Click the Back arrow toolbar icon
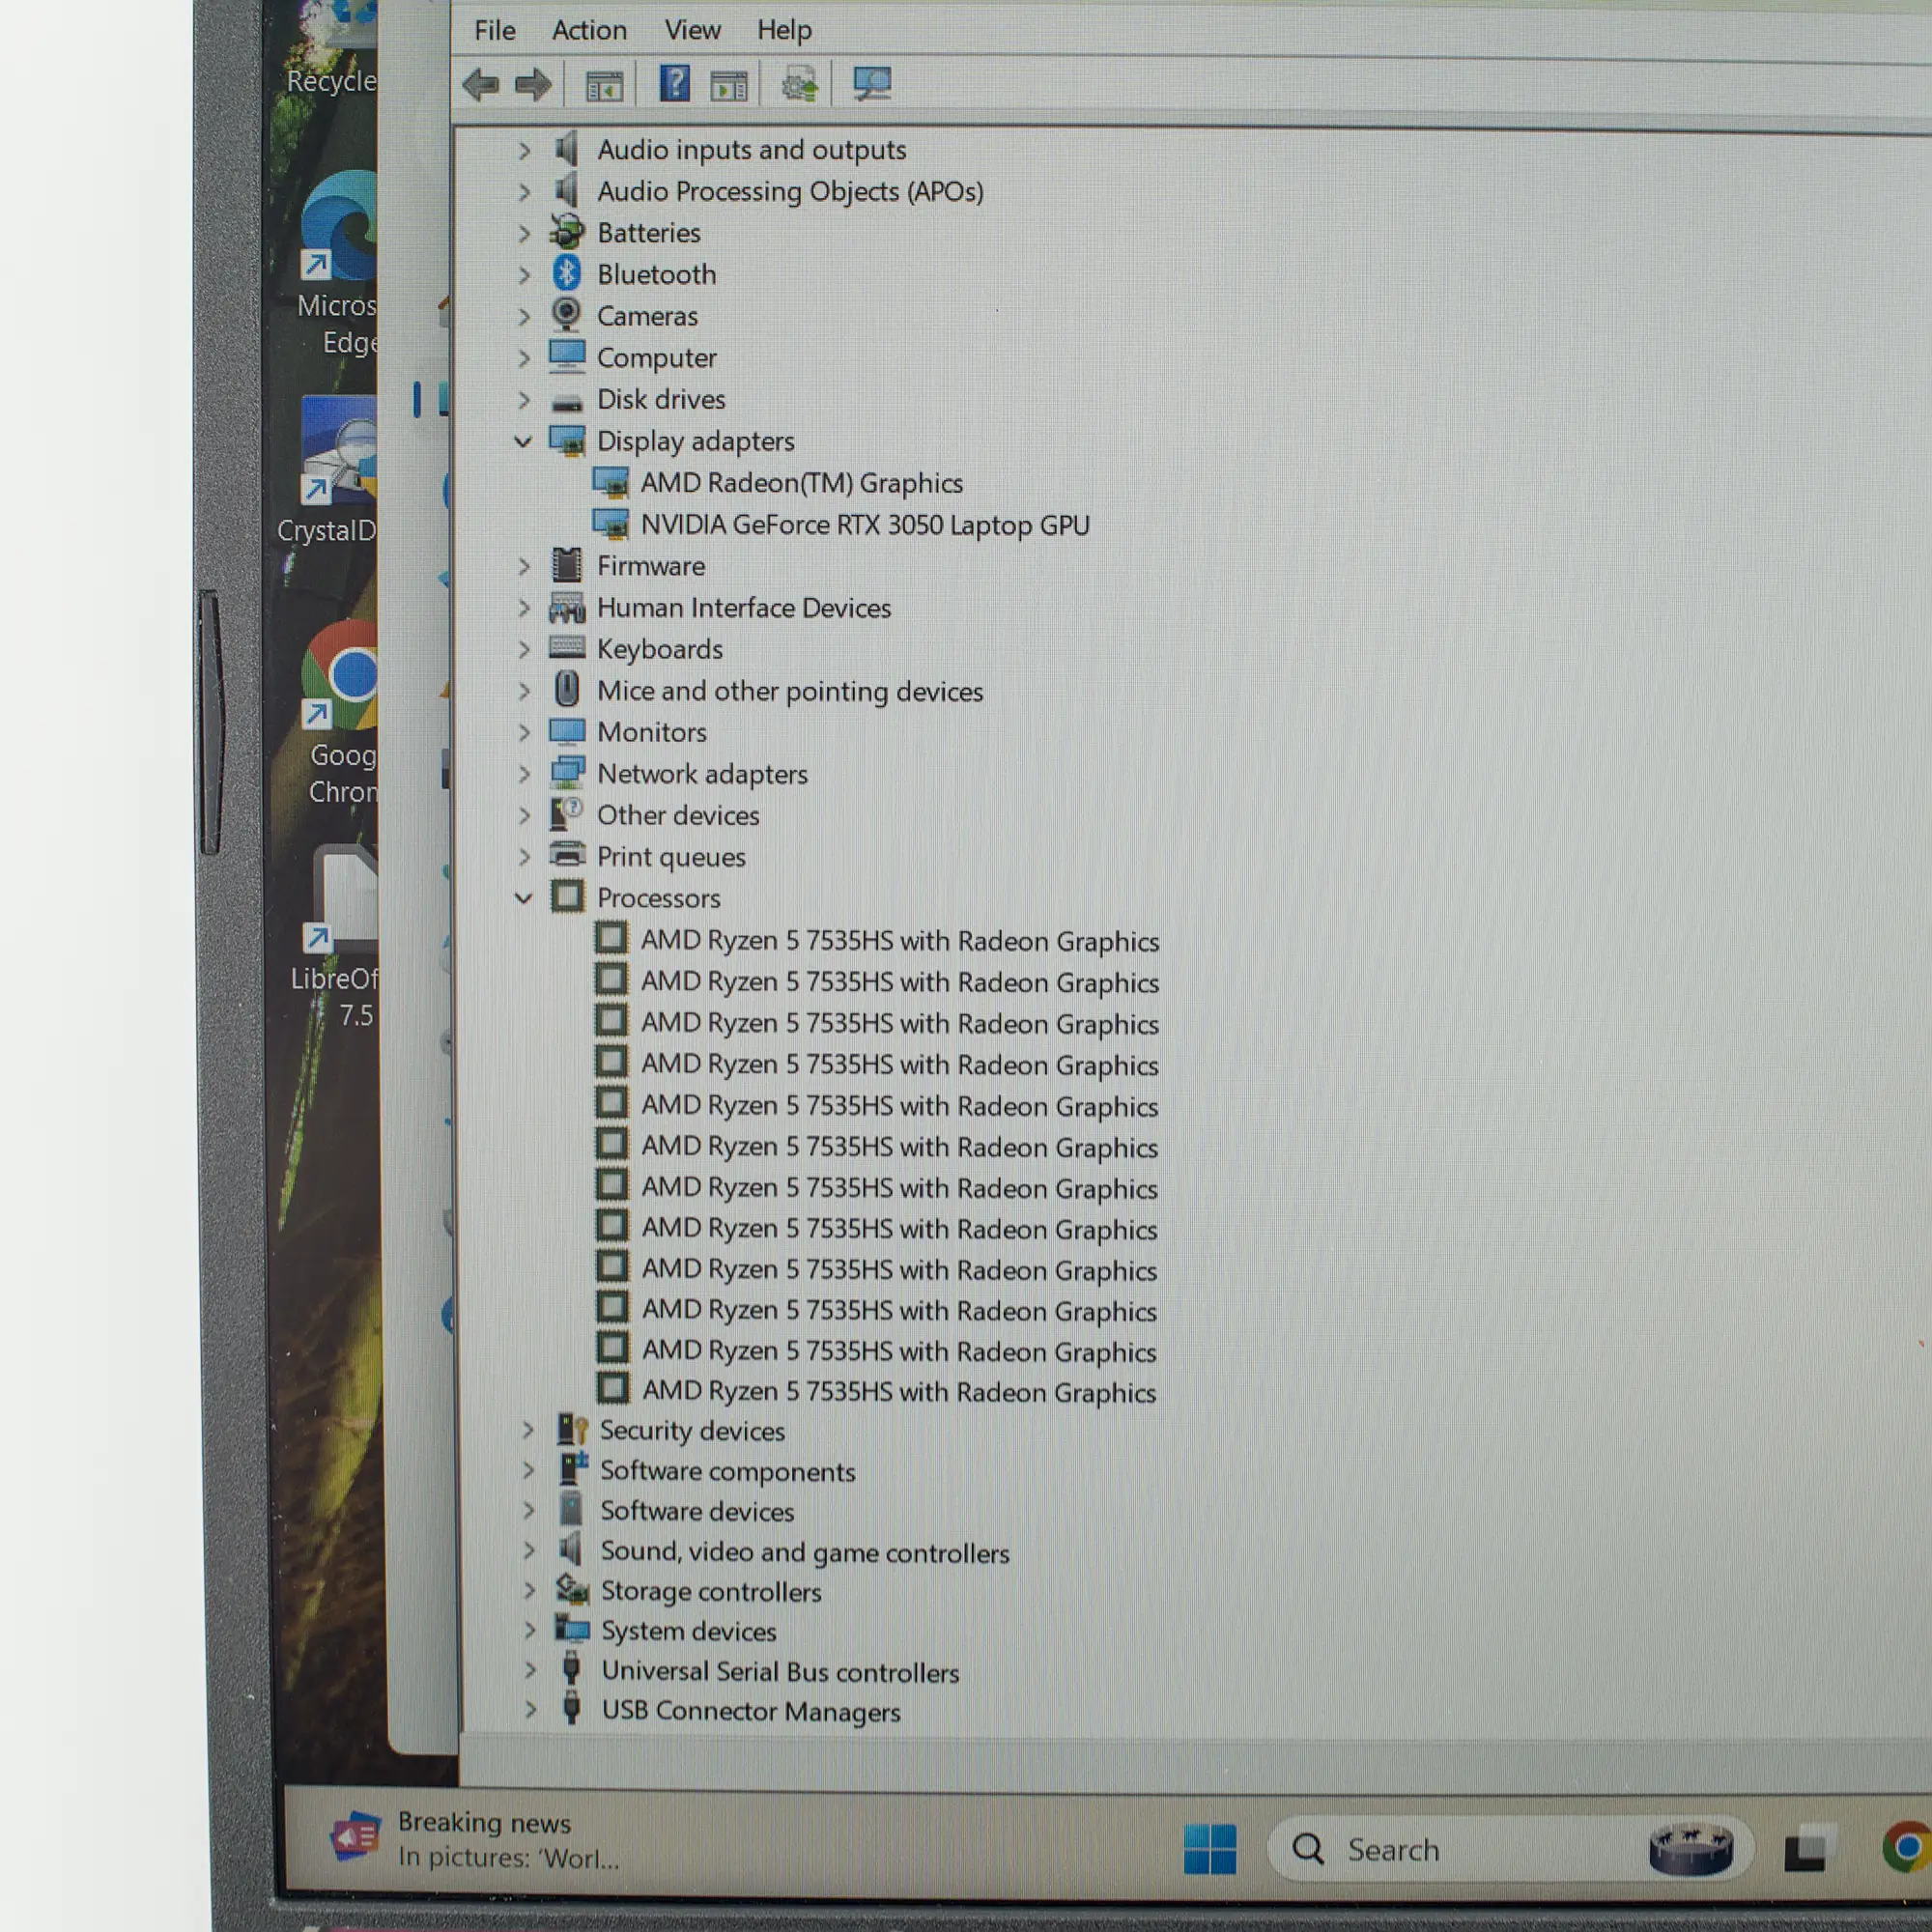The image size is (1932, 1932). point(481,85)
